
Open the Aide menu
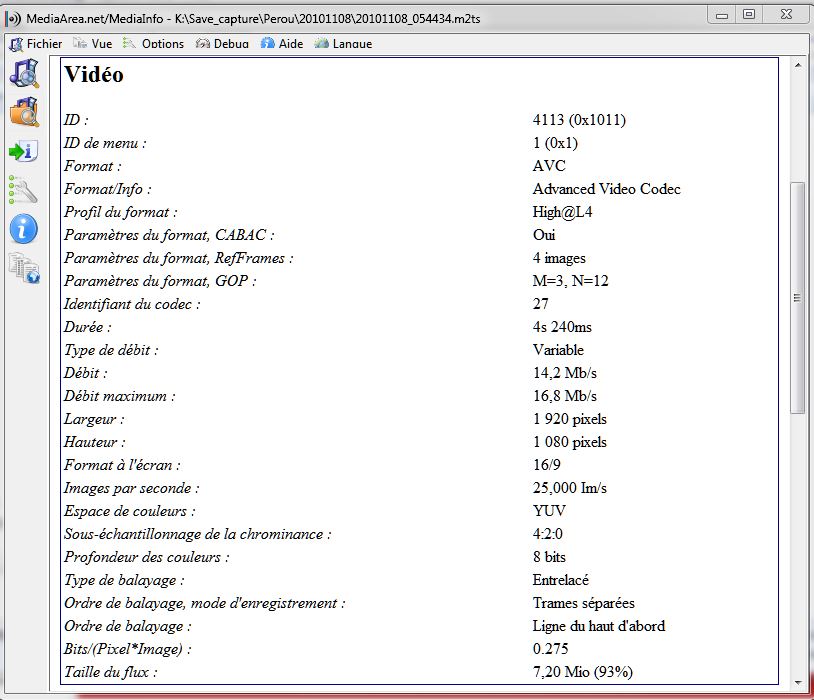coord(282,44)
